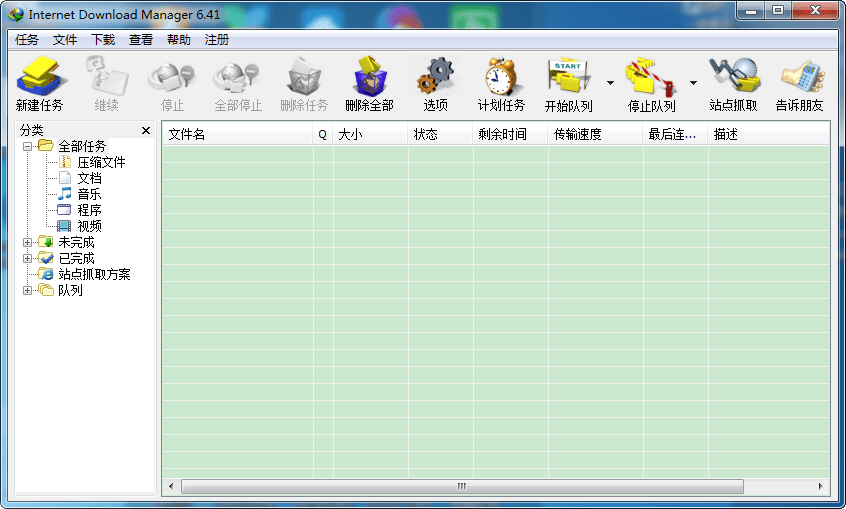Minimize the Internet Download Manager window

tap(751, 10)
